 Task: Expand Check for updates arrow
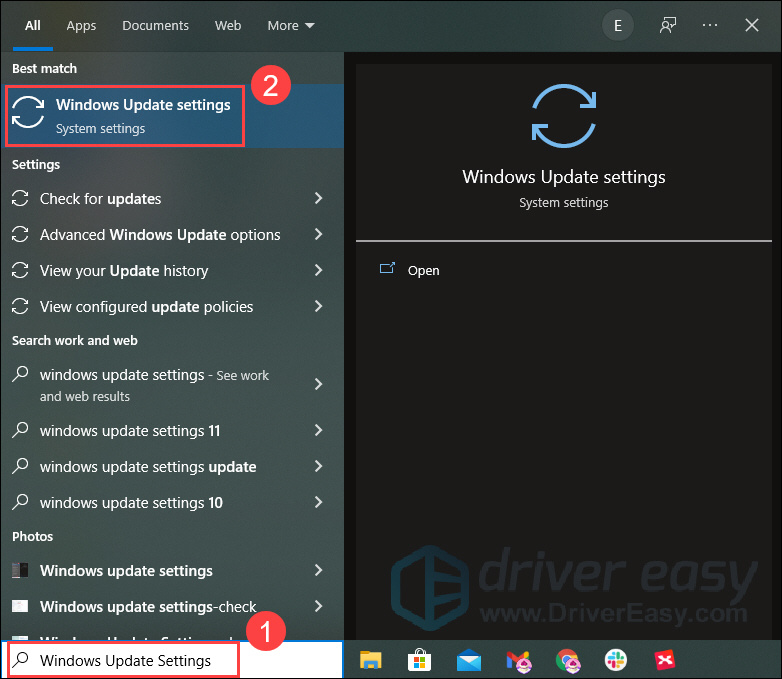(318, 199)
